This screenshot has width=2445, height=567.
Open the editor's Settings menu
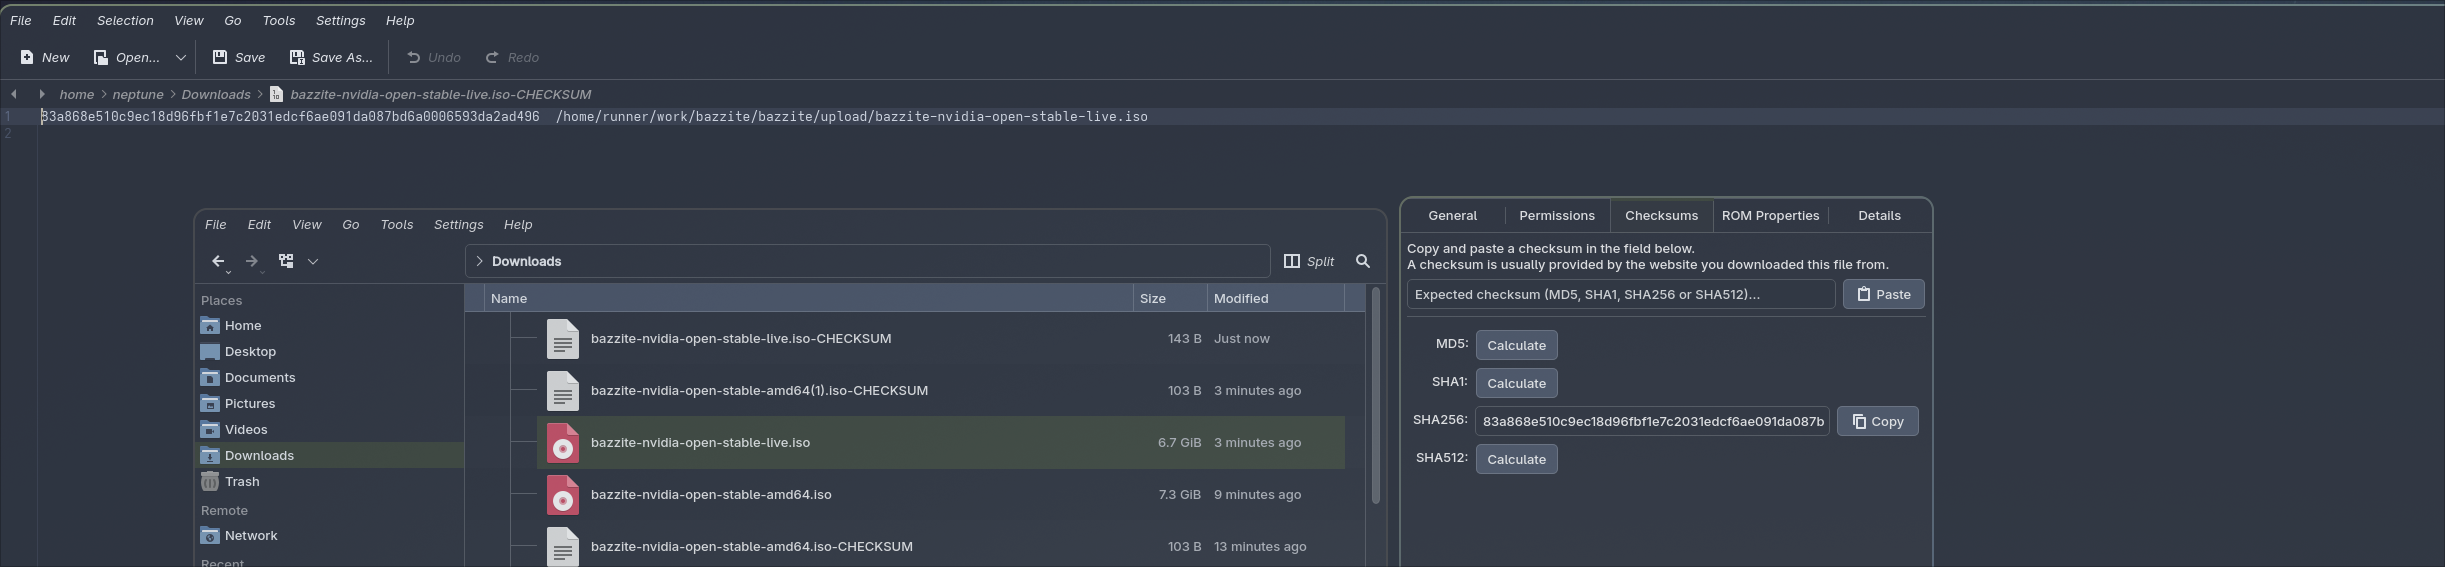tap(341, 20)
